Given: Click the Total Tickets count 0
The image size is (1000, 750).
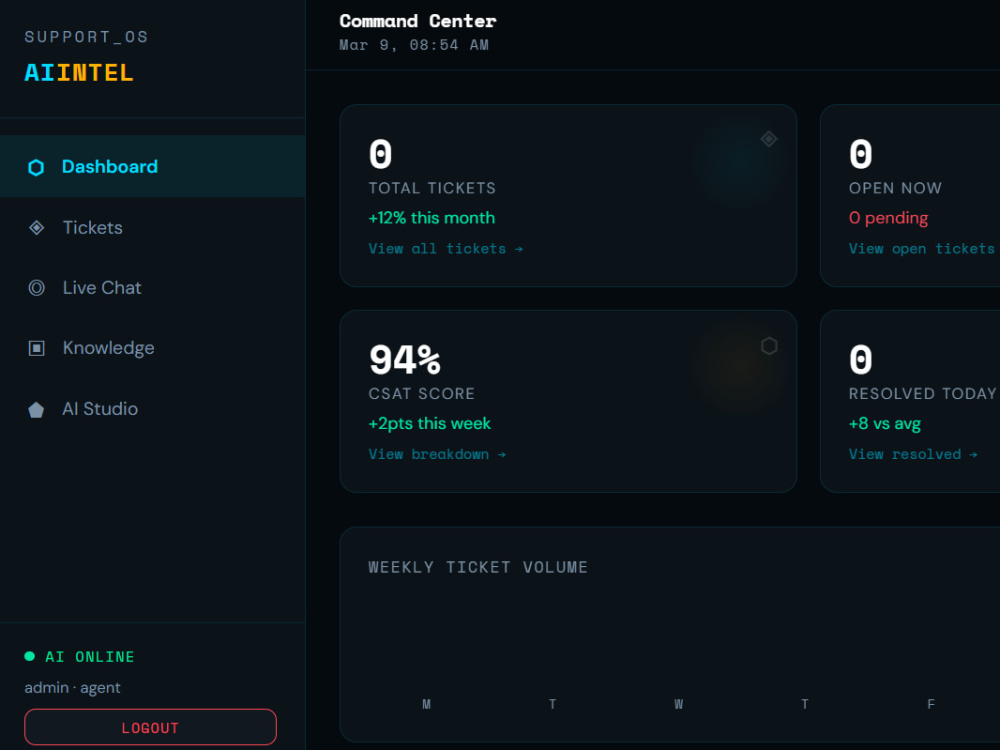Looking at the screenshot, I should (380, 154).
